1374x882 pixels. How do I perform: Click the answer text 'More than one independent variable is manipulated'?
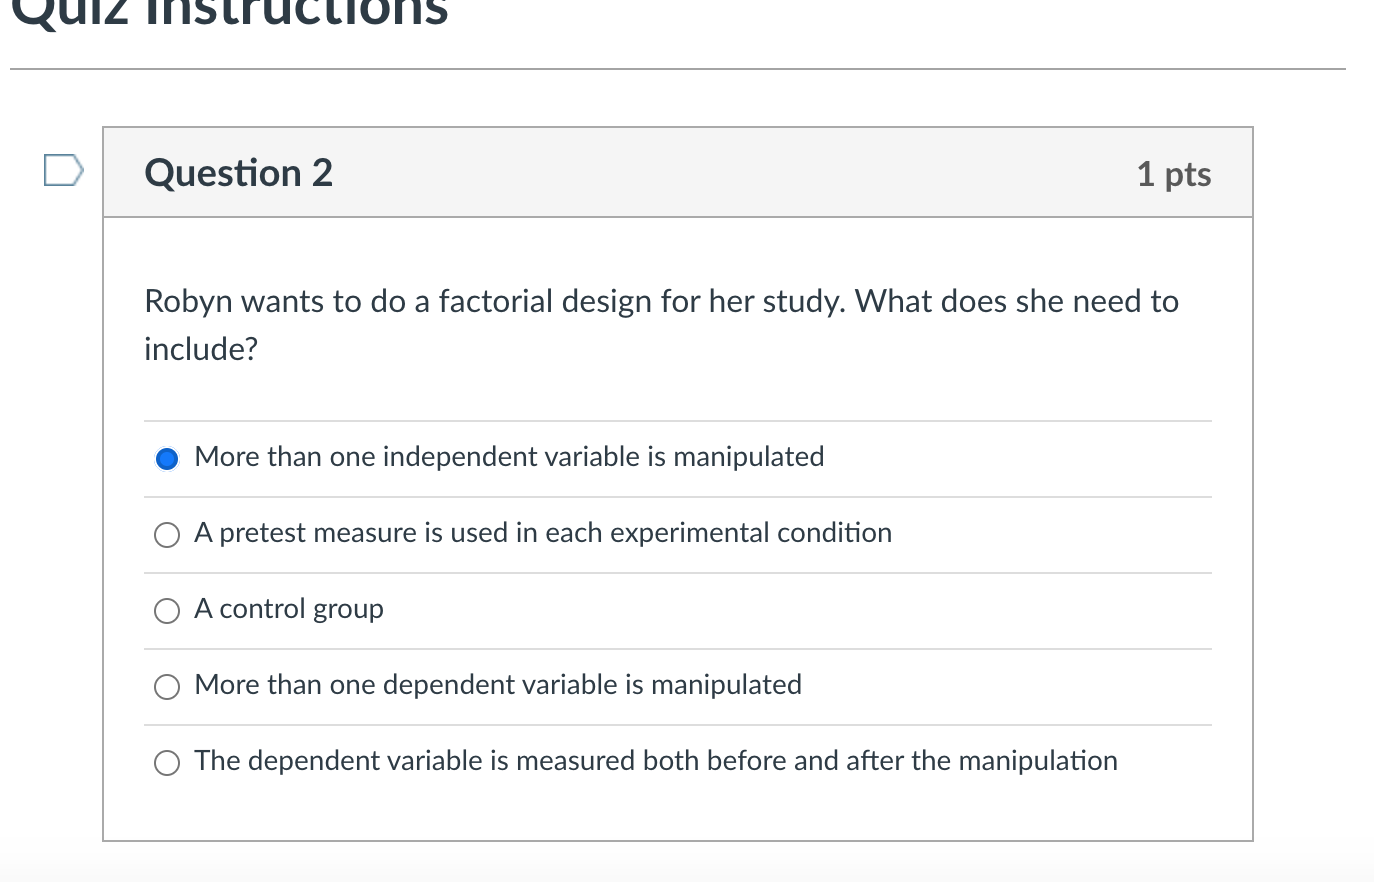(509, 457)
